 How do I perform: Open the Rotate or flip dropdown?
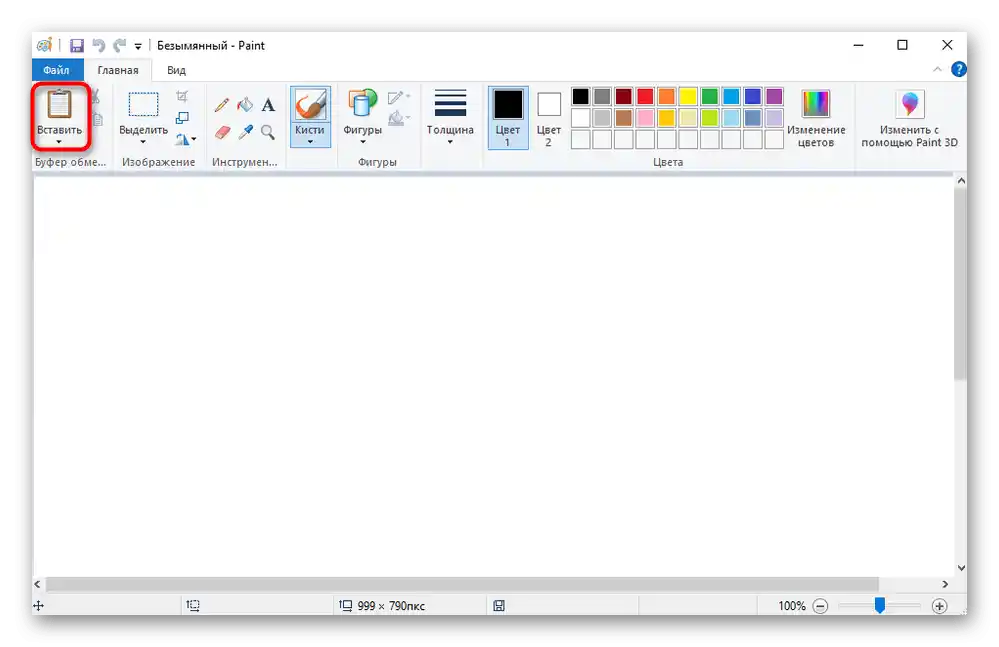185,139
